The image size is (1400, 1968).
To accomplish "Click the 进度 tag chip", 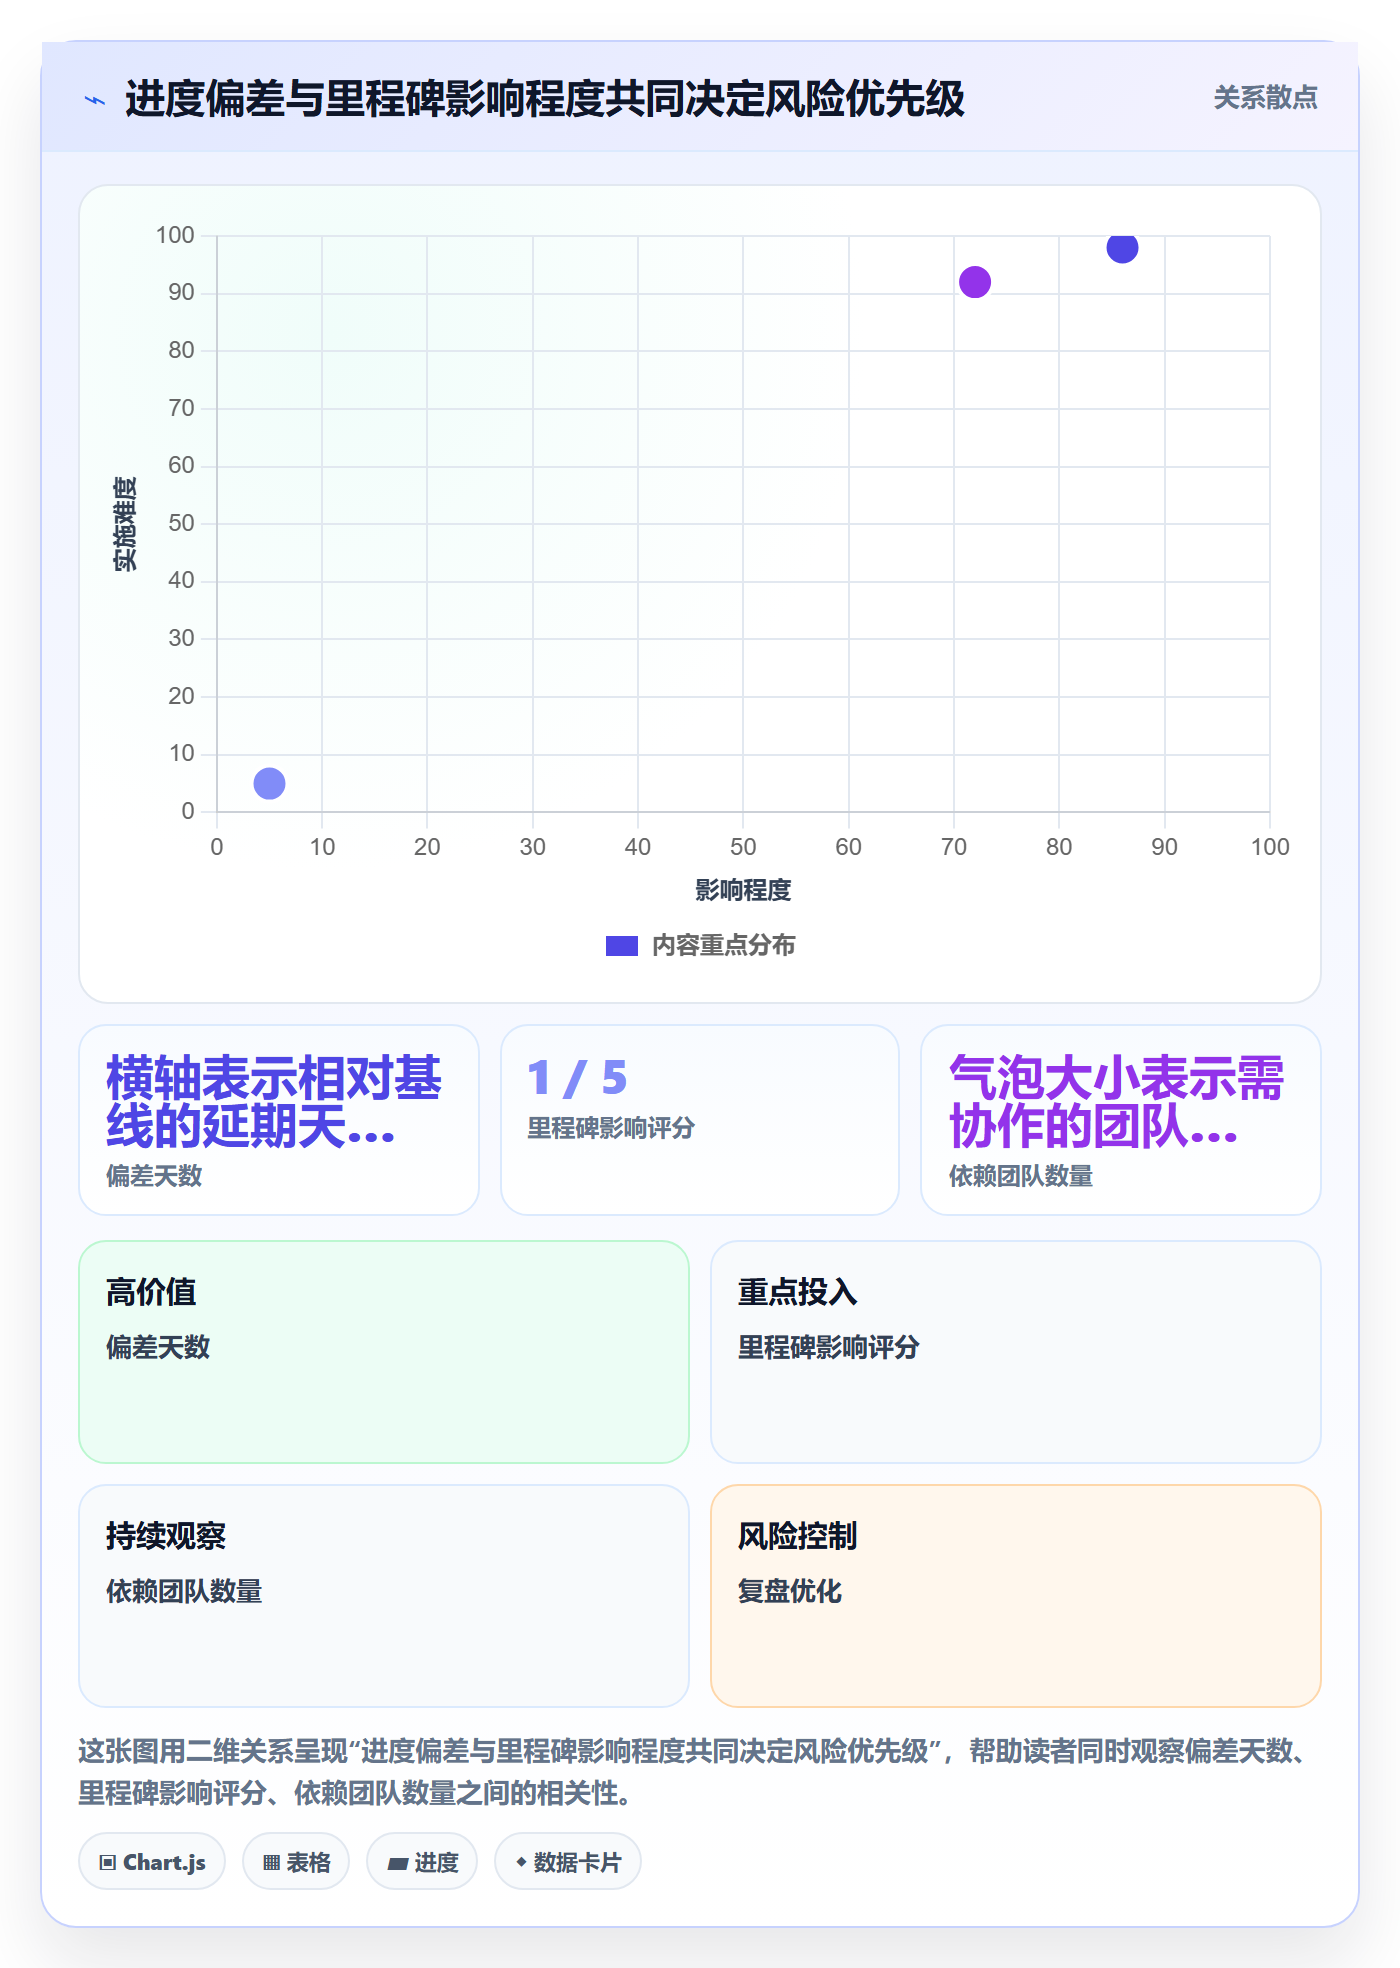I will (x=422, y=1861).
